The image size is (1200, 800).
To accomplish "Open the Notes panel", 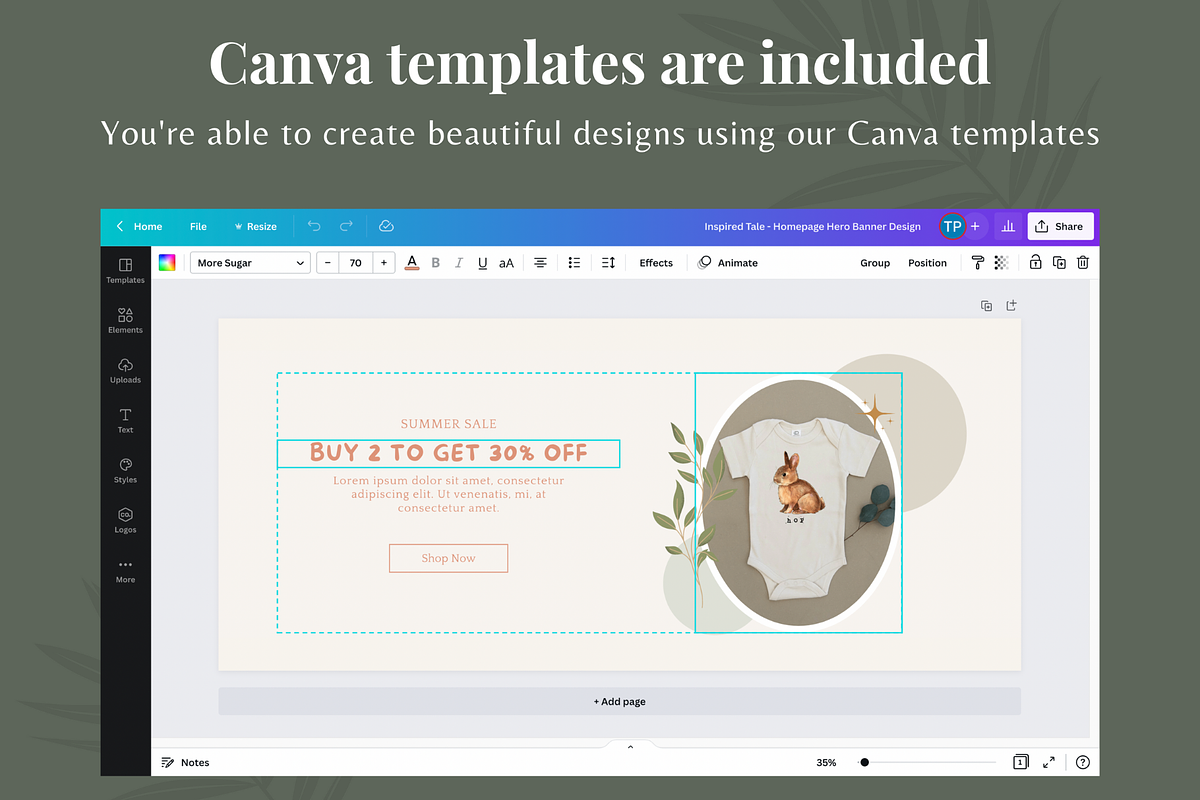I will pyautogui.click(x=186, y=762).
